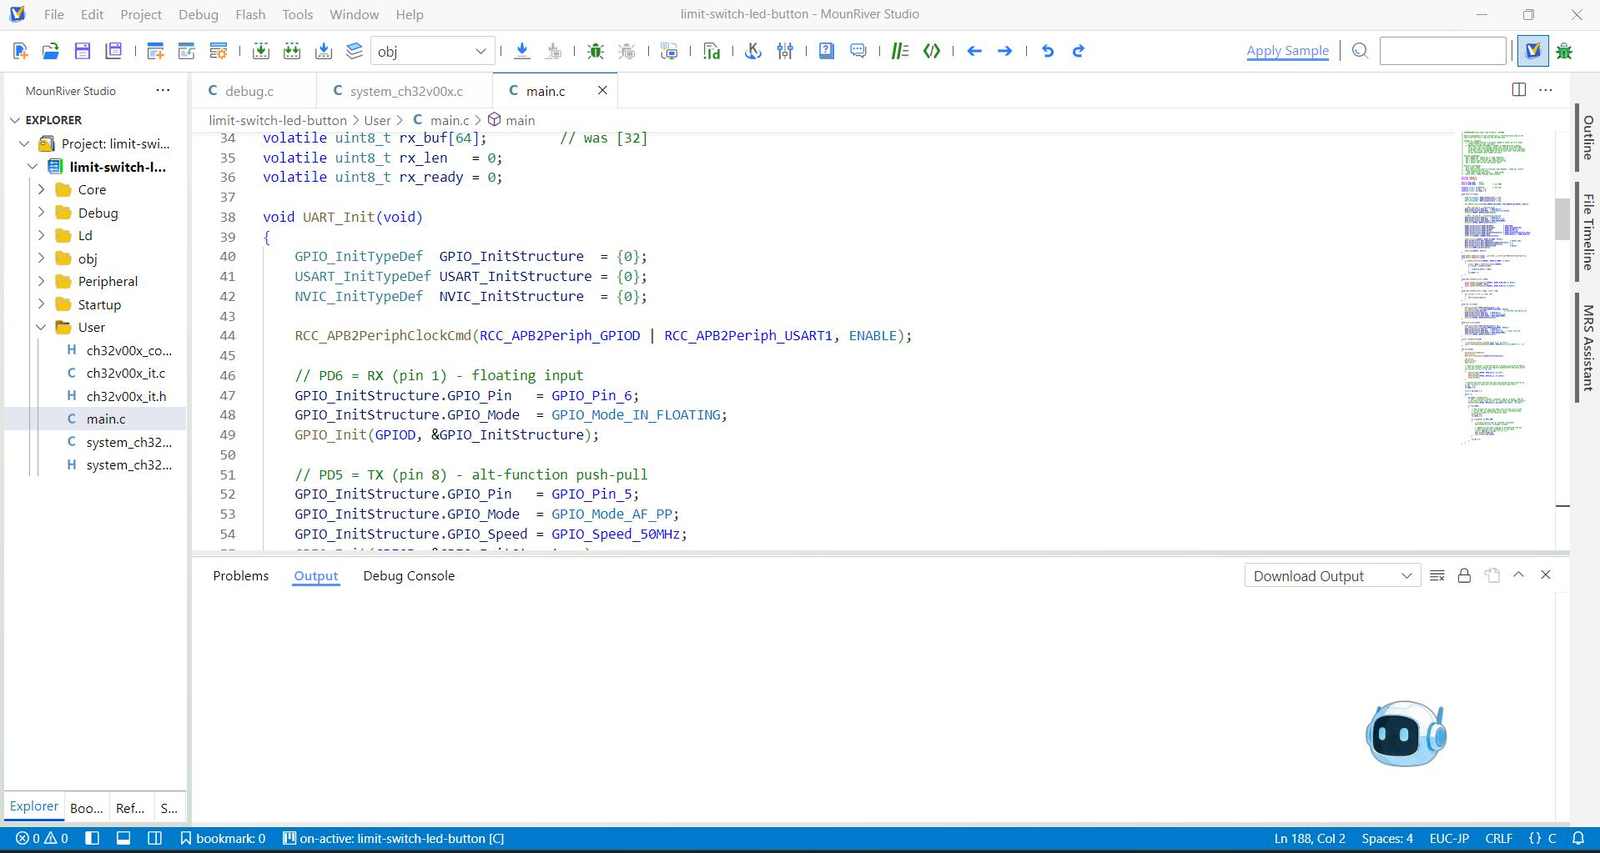Expand the Debug folder
1600x853 pixels.
[x=41, y=212]
